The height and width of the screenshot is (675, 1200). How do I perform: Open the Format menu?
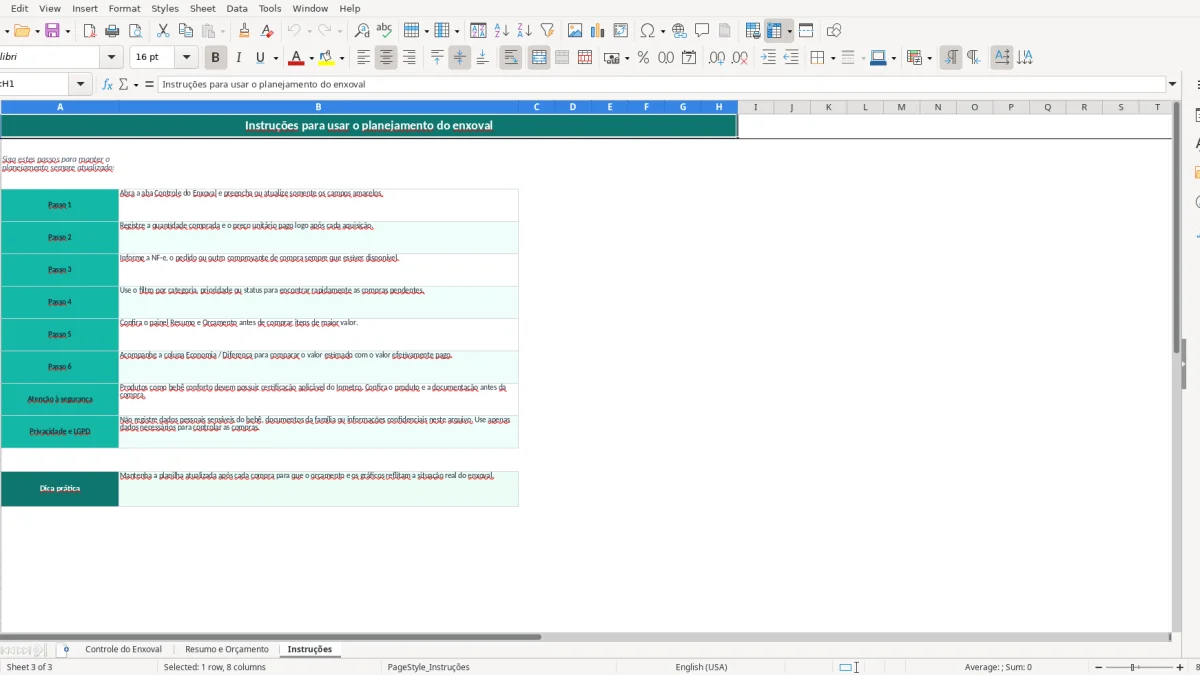tap(124, 8)
